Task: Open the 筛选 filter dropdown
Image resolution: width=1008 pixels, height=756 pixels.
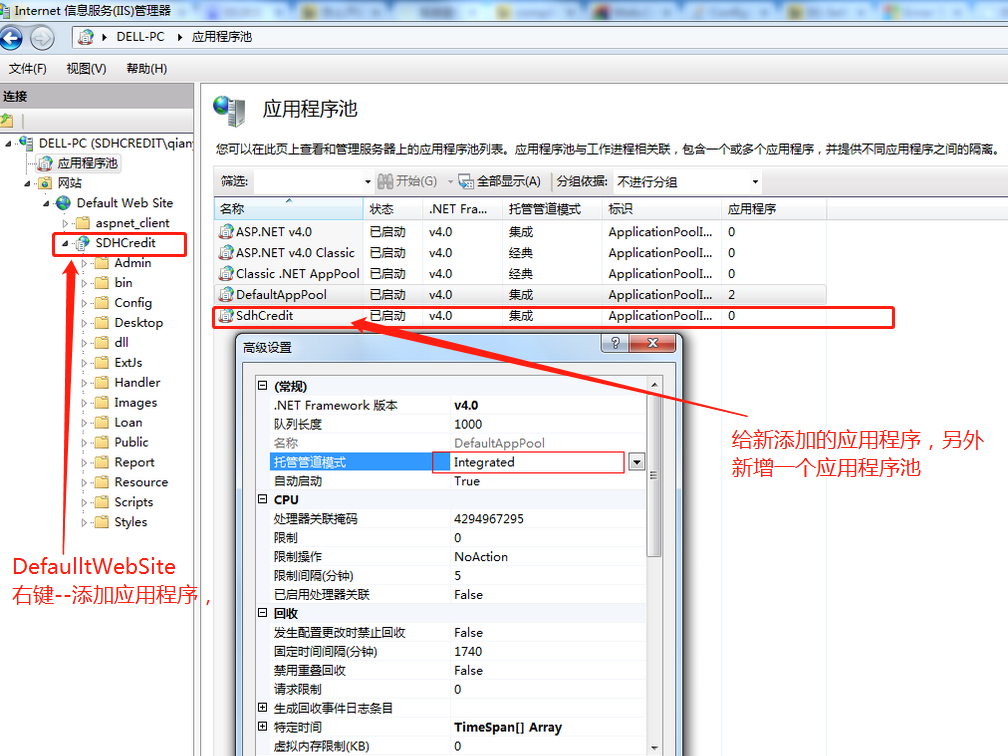Action: 368,182
